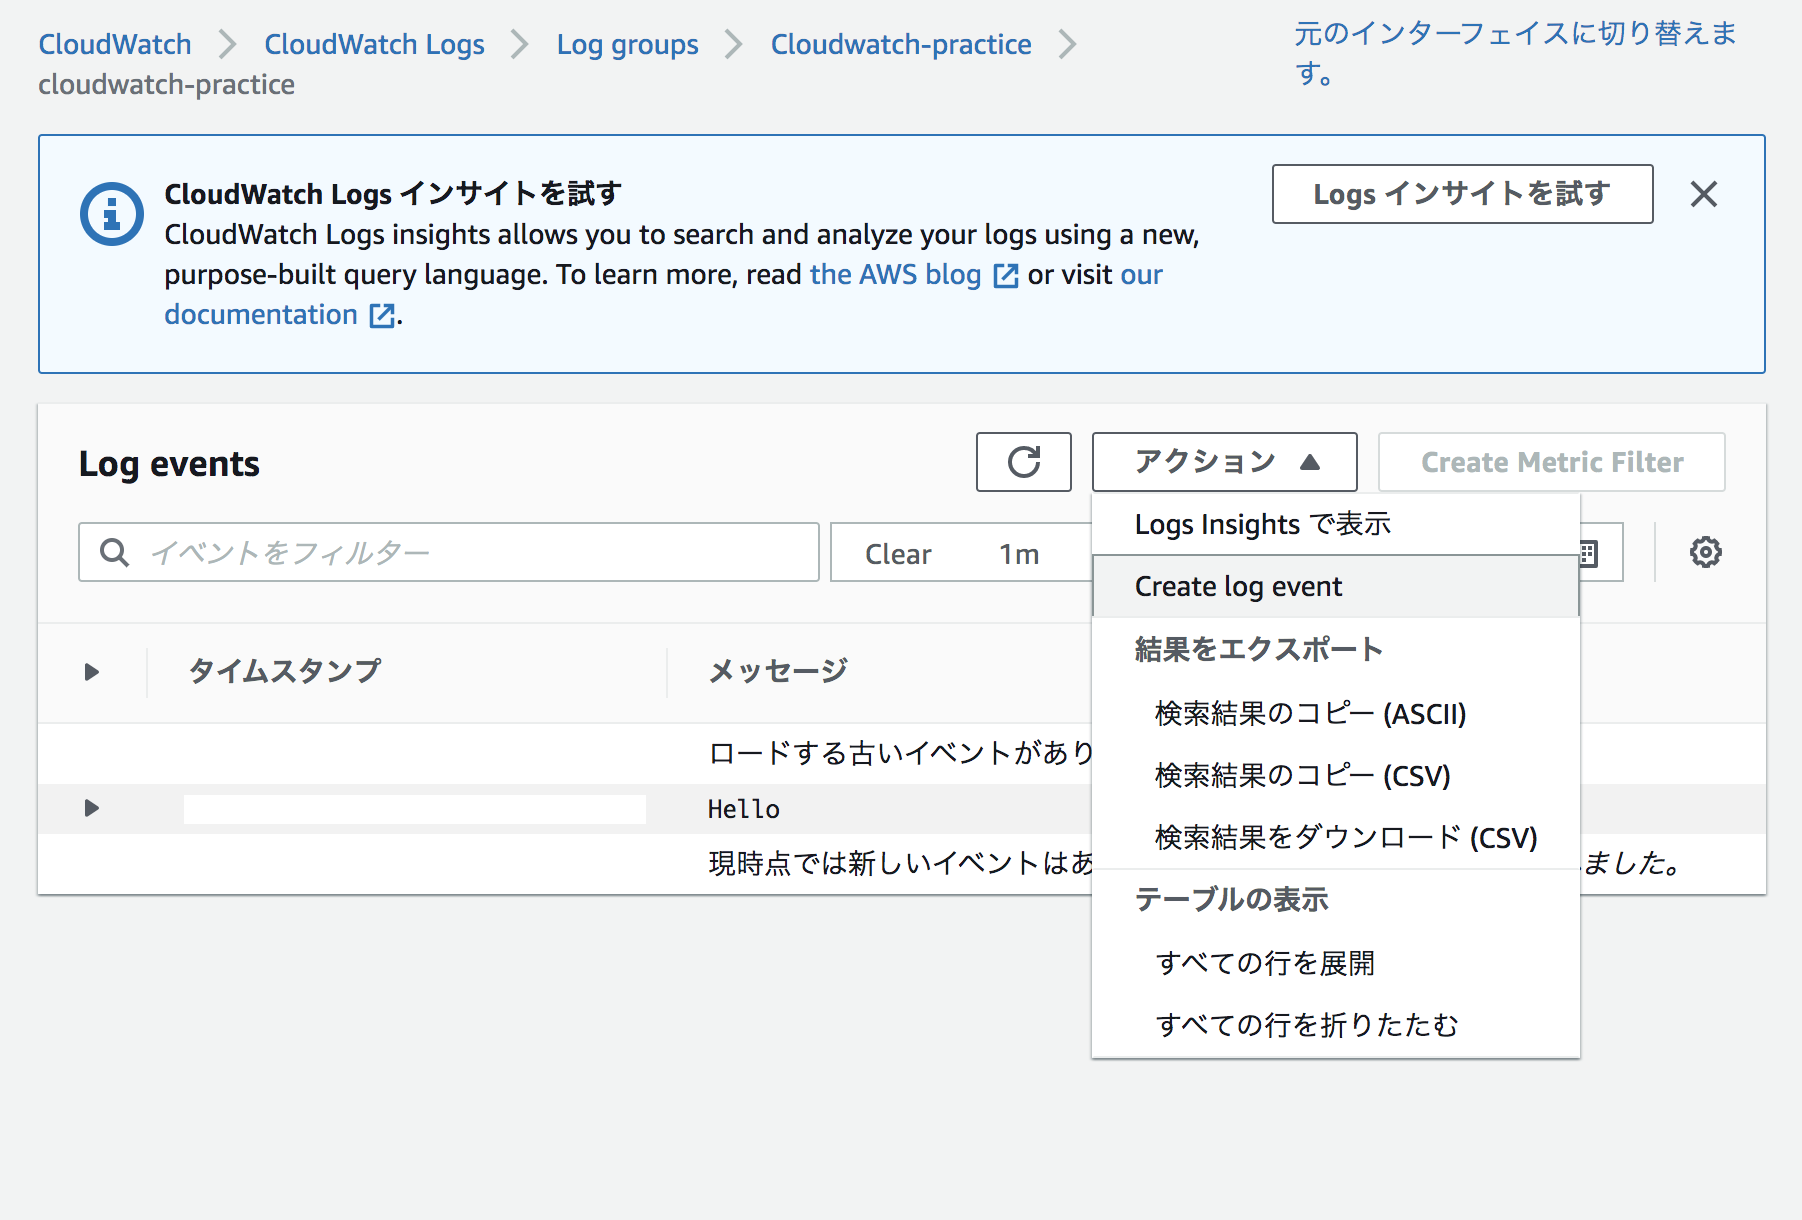This screenshot has height=1220, width=1802.
Task: Click the info icon in the insights banner
Action: tap(112, 212)
